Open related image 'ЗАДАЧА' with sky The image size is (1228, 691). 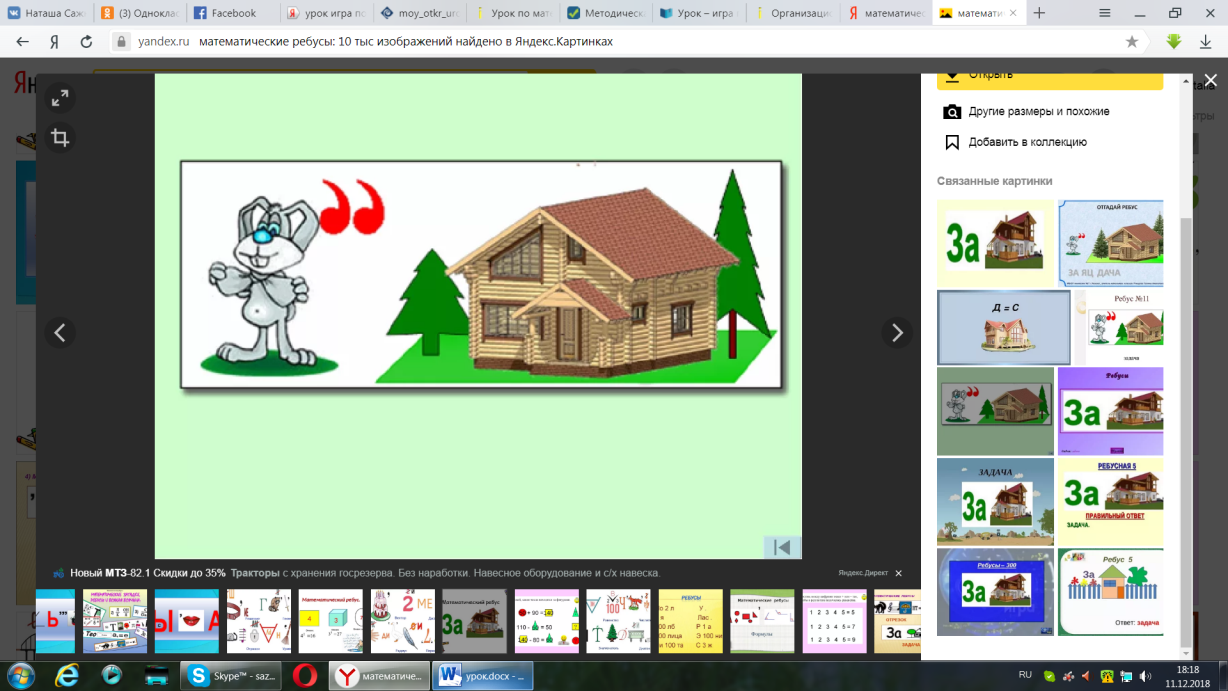click(995, 501)
